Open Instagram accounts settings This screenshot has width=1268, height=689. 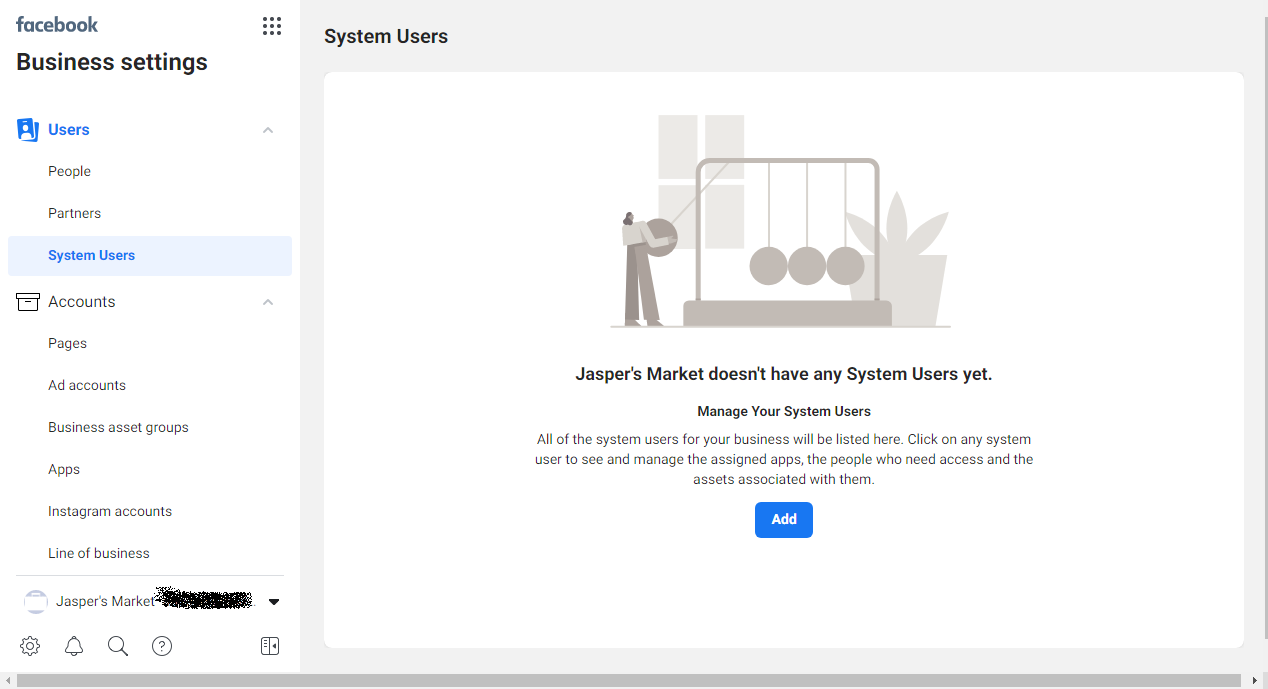[x=110, y=512]
